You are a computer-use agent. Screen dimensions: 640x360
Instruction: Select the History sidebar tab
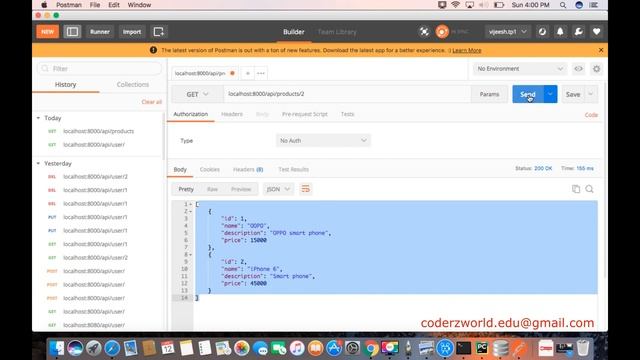pyautogui.click(x=65, y=84)
